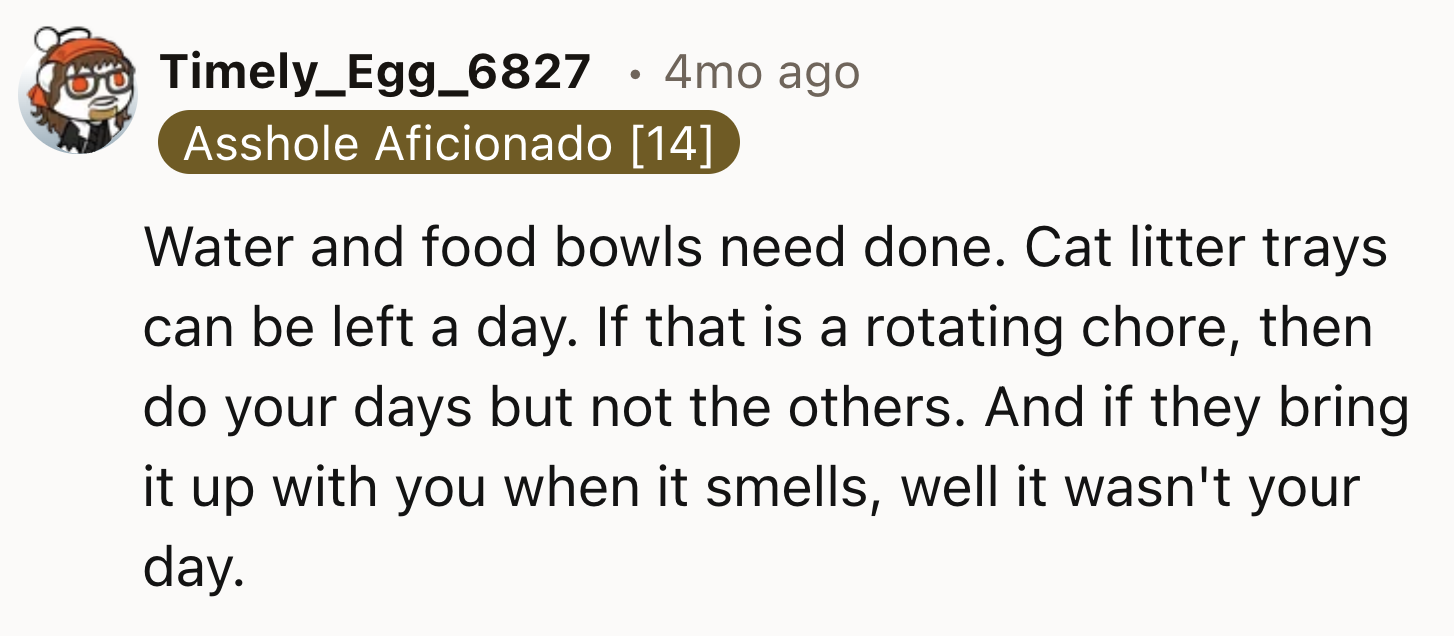Click the word Aficionado in the flair
The height and width of the screenshot is (636, 1454).
(x=494, y=144)
